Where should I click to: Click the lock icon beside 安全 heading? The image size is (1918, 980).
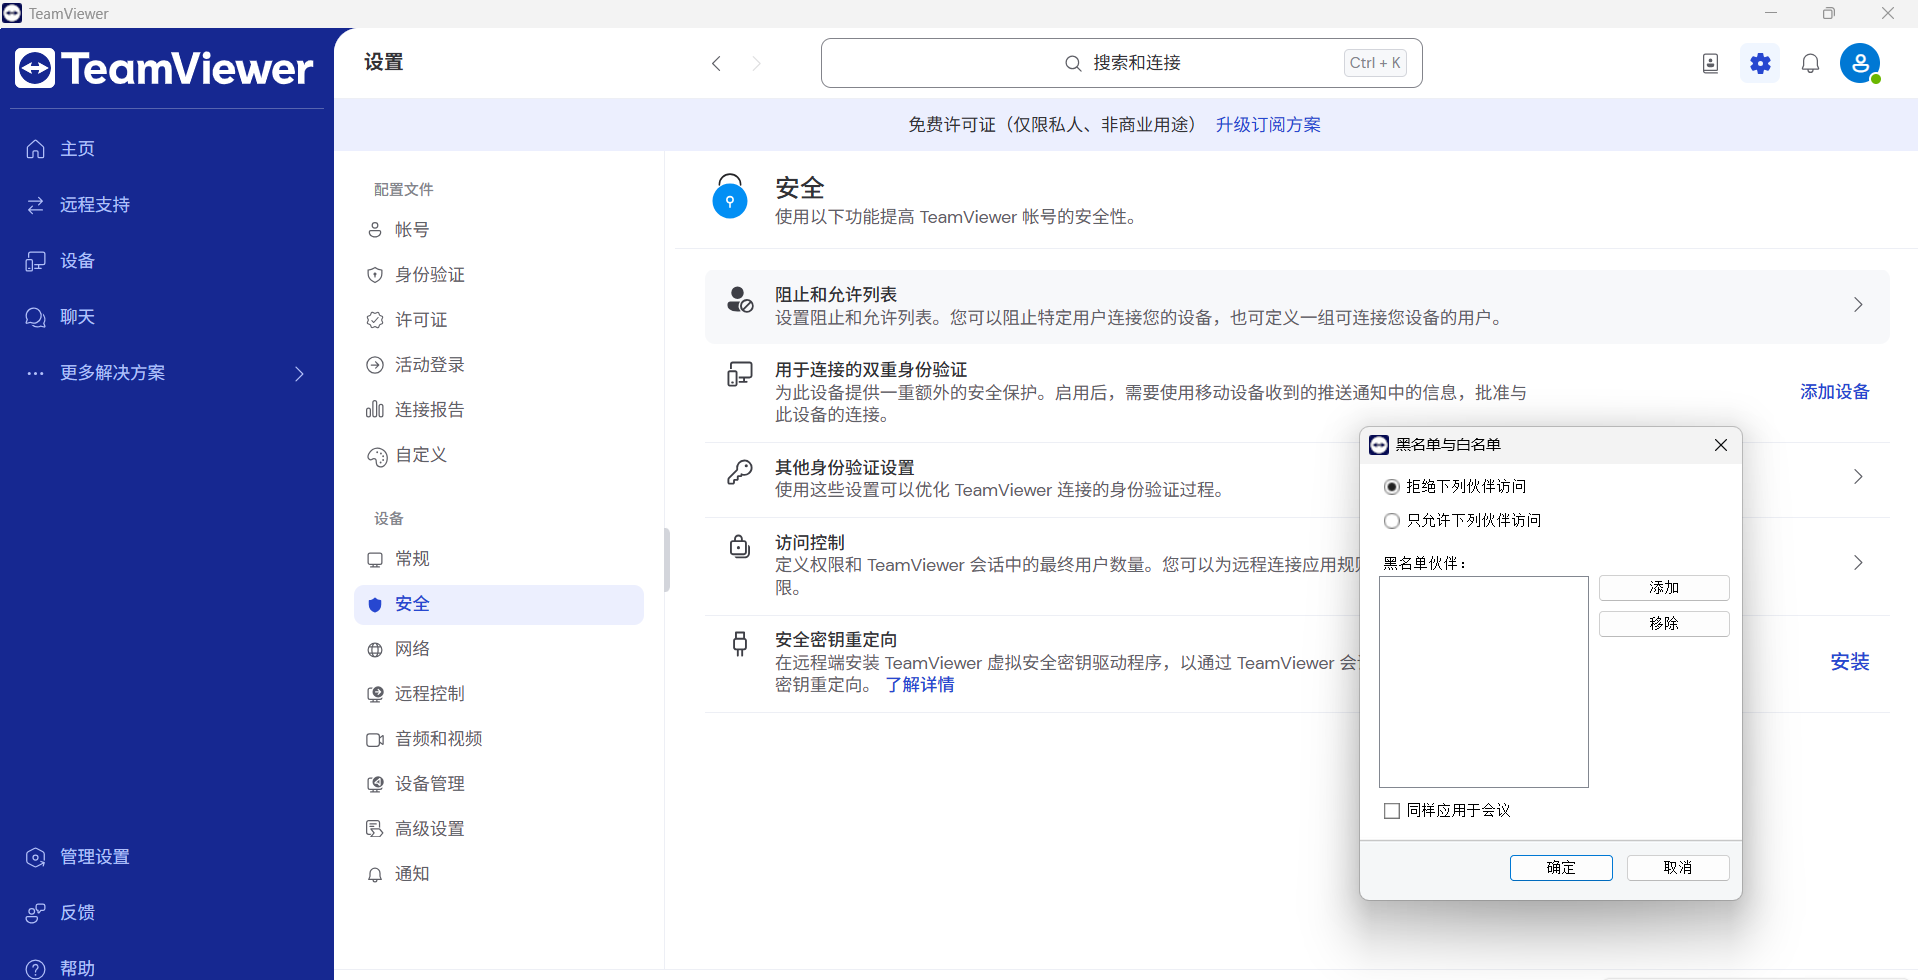pyautogui.click(x=730, y=196)
